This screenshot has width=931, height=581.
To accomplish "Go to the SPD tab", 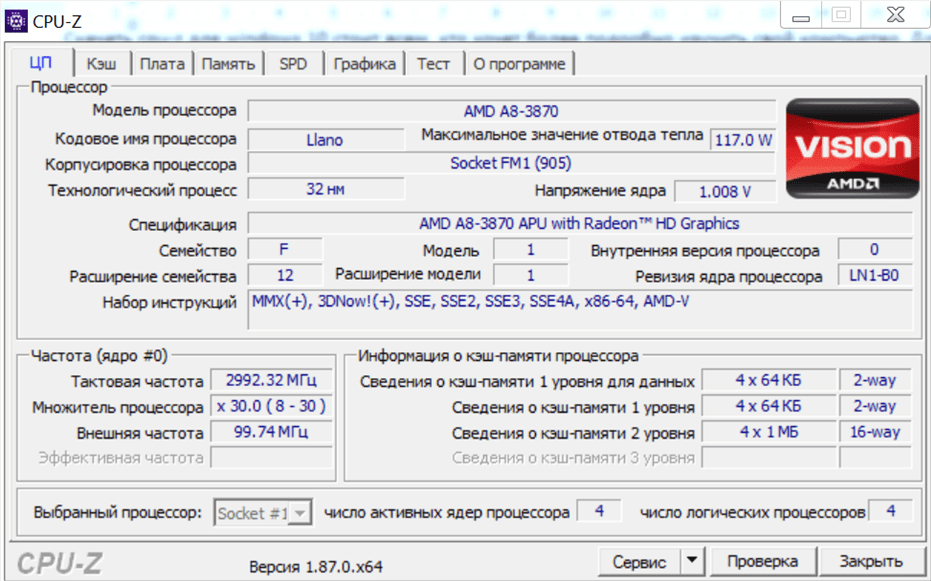I will click(293, 64).
